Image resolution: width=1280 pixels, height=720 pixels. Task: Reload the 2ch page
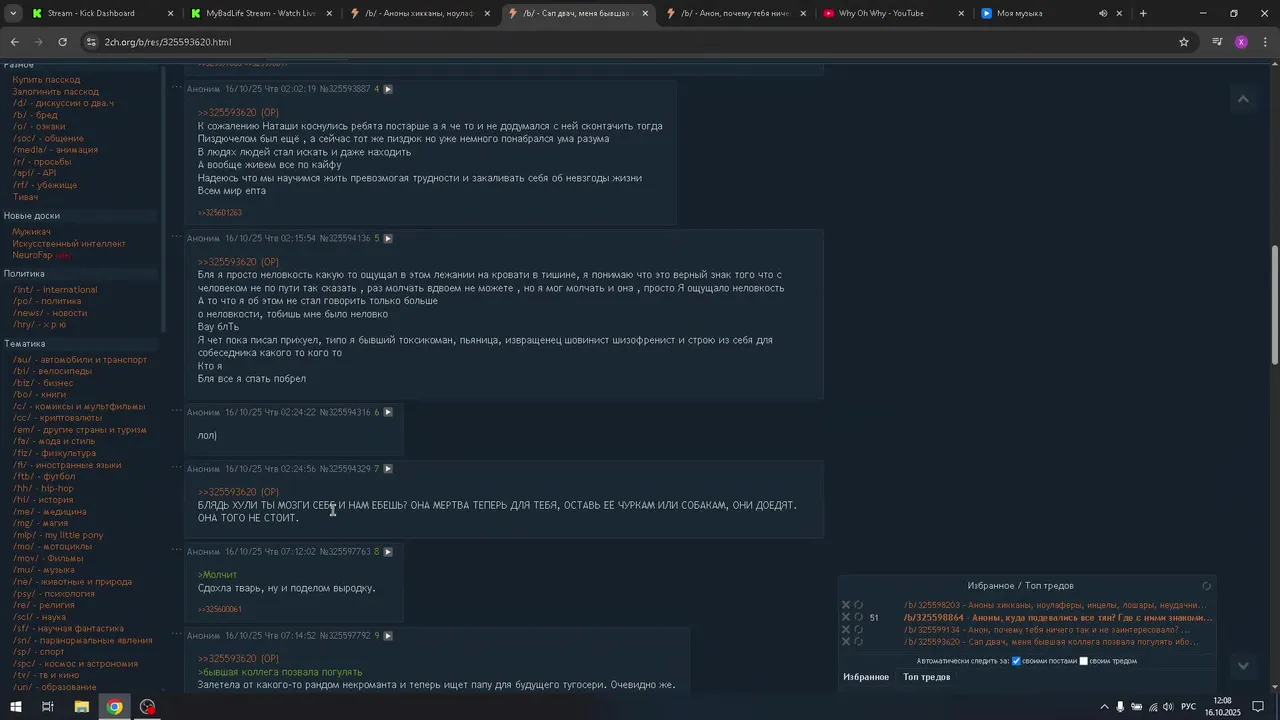coord(62,42)
